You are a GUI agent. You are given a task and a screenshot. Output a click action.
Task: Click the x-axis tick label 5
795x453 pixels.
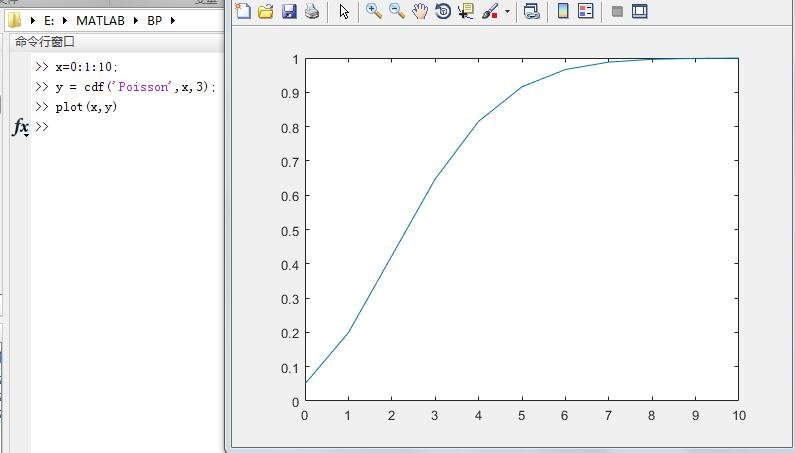[x=521, y=415]
